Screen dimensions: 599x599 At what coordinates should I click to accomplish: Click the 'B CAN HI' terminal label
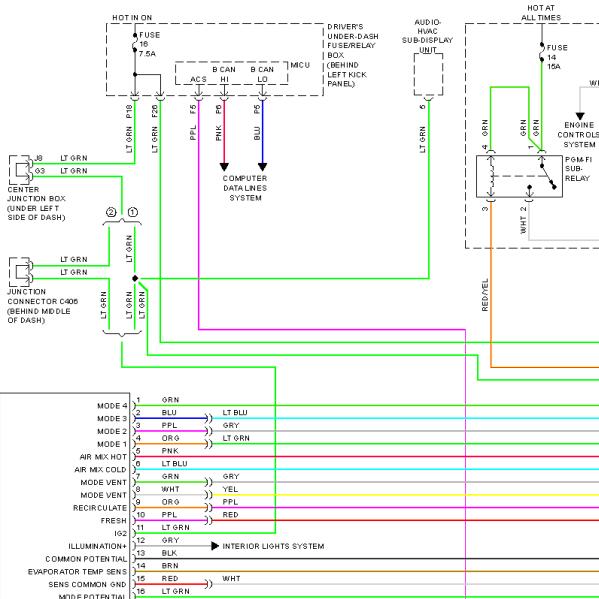tap(224, 74)
